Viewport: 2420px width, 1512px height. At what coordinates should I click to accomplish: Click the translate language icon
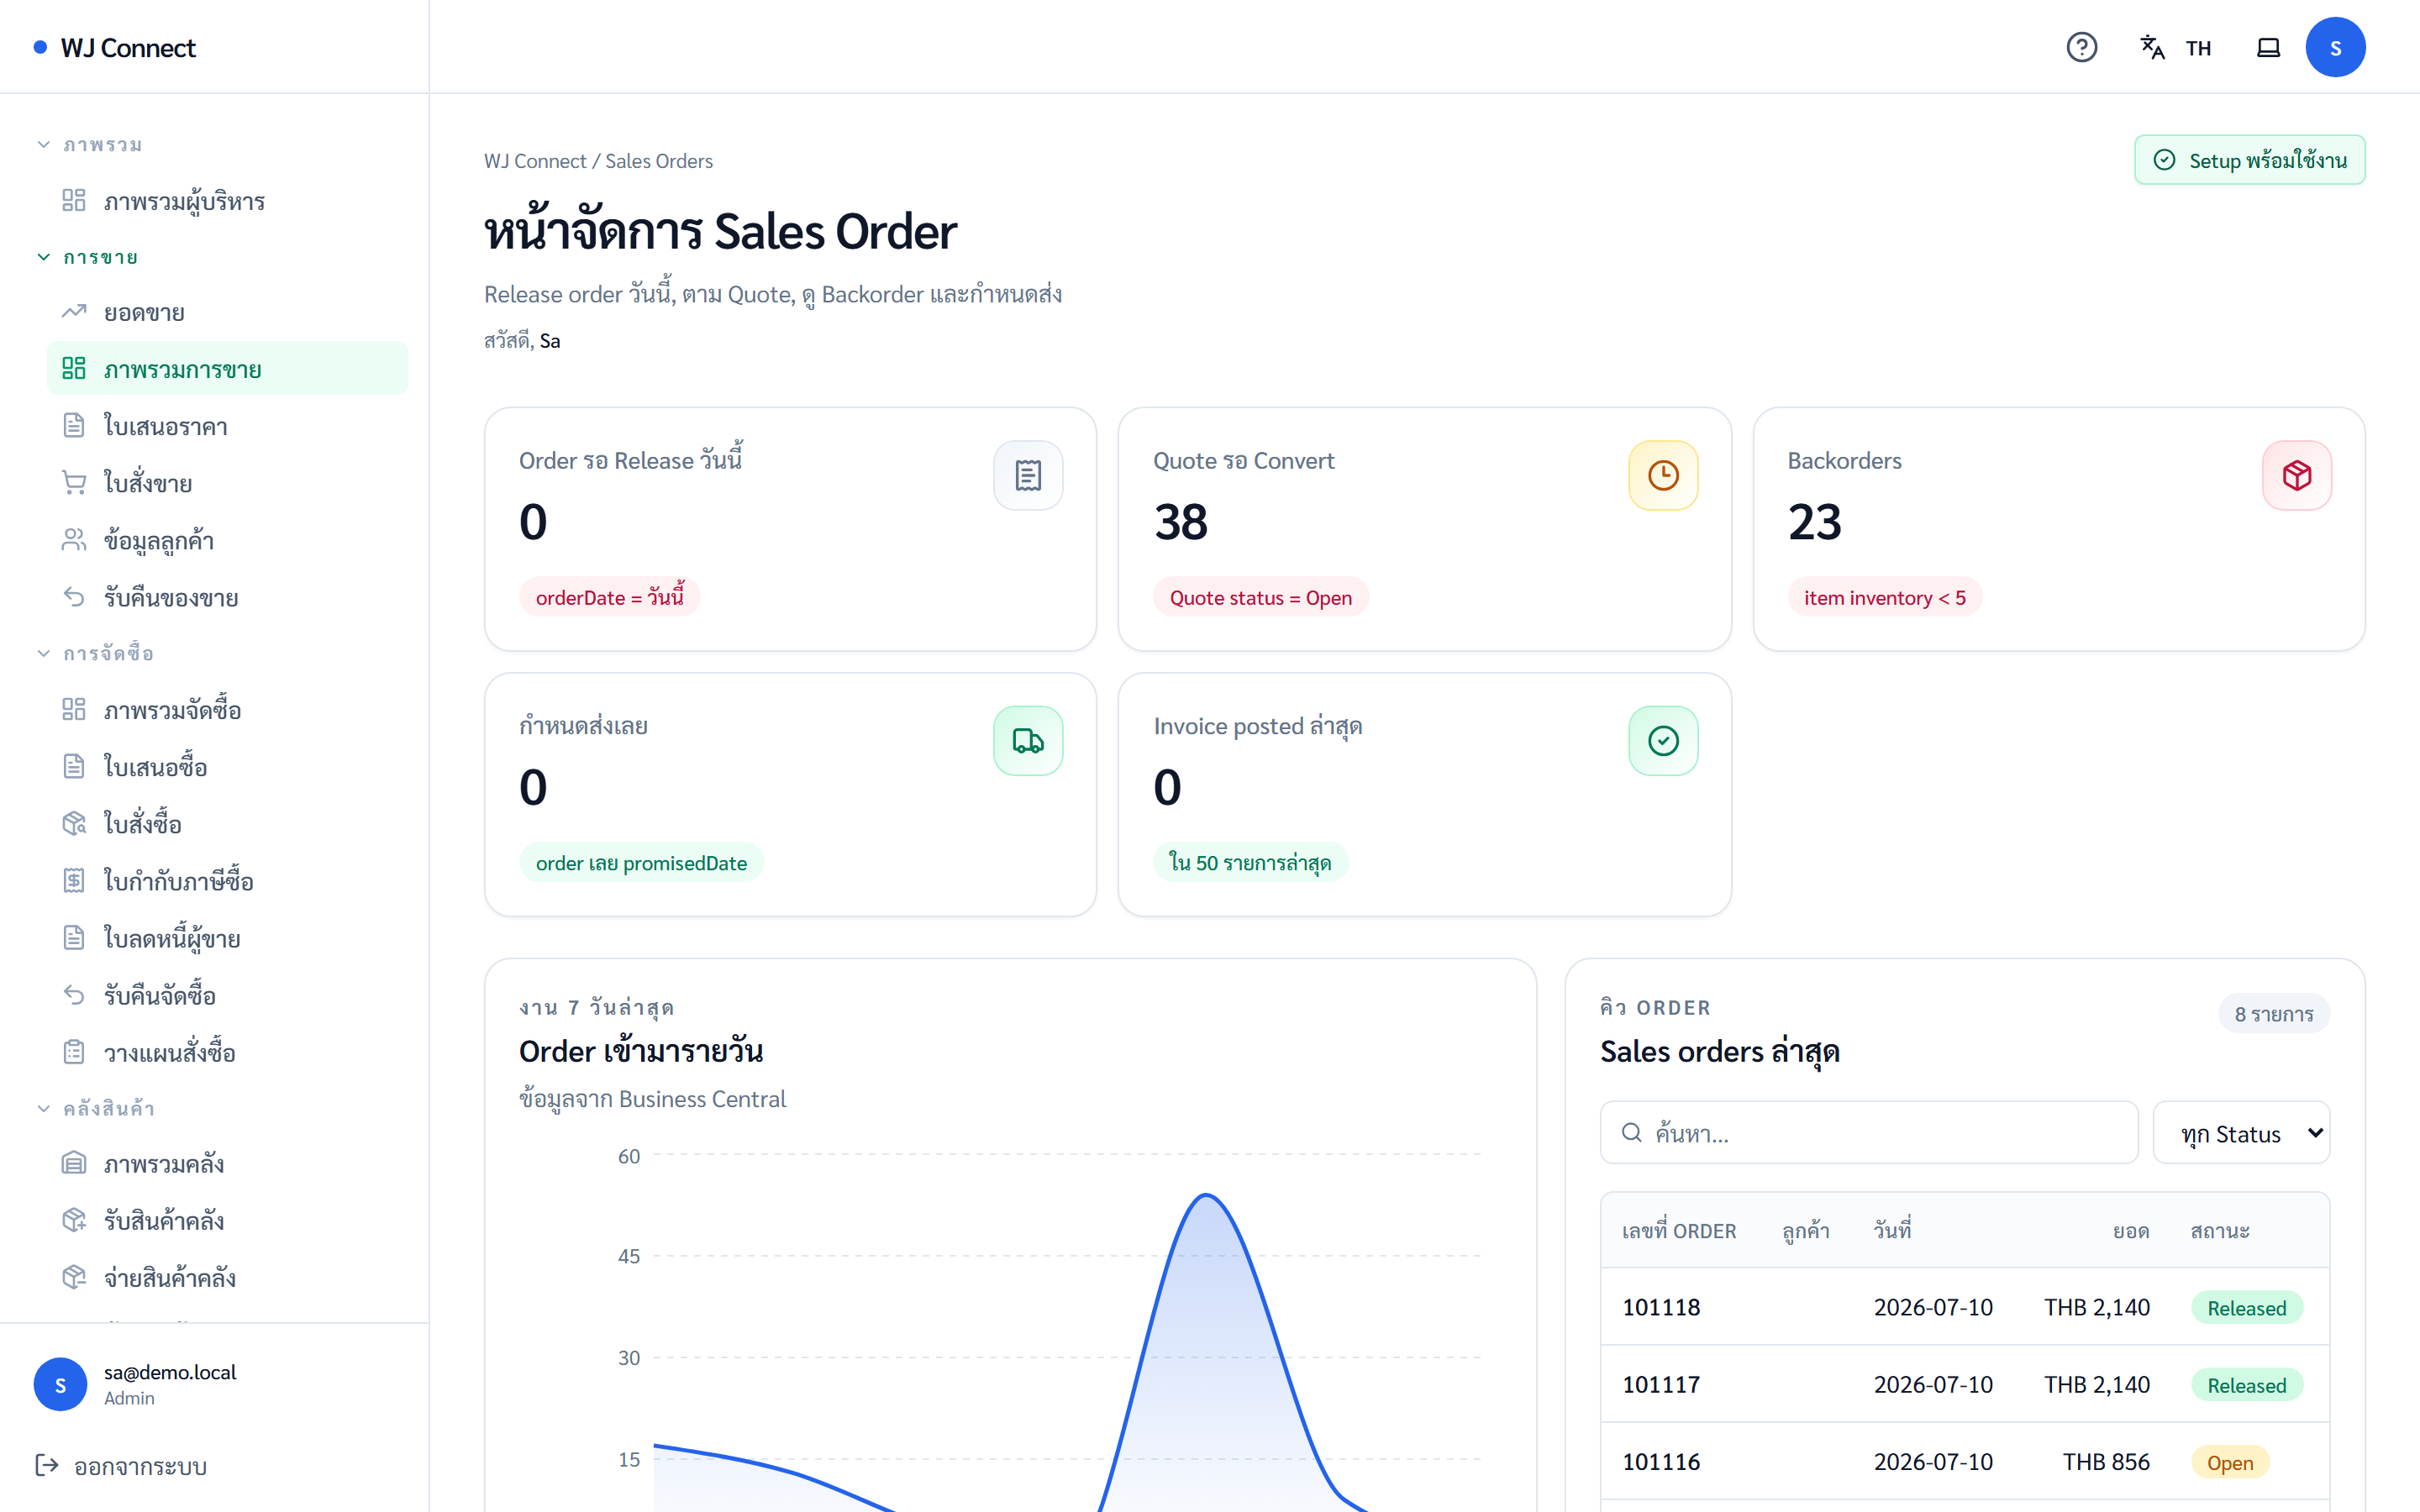click(x=2152, y=47)
